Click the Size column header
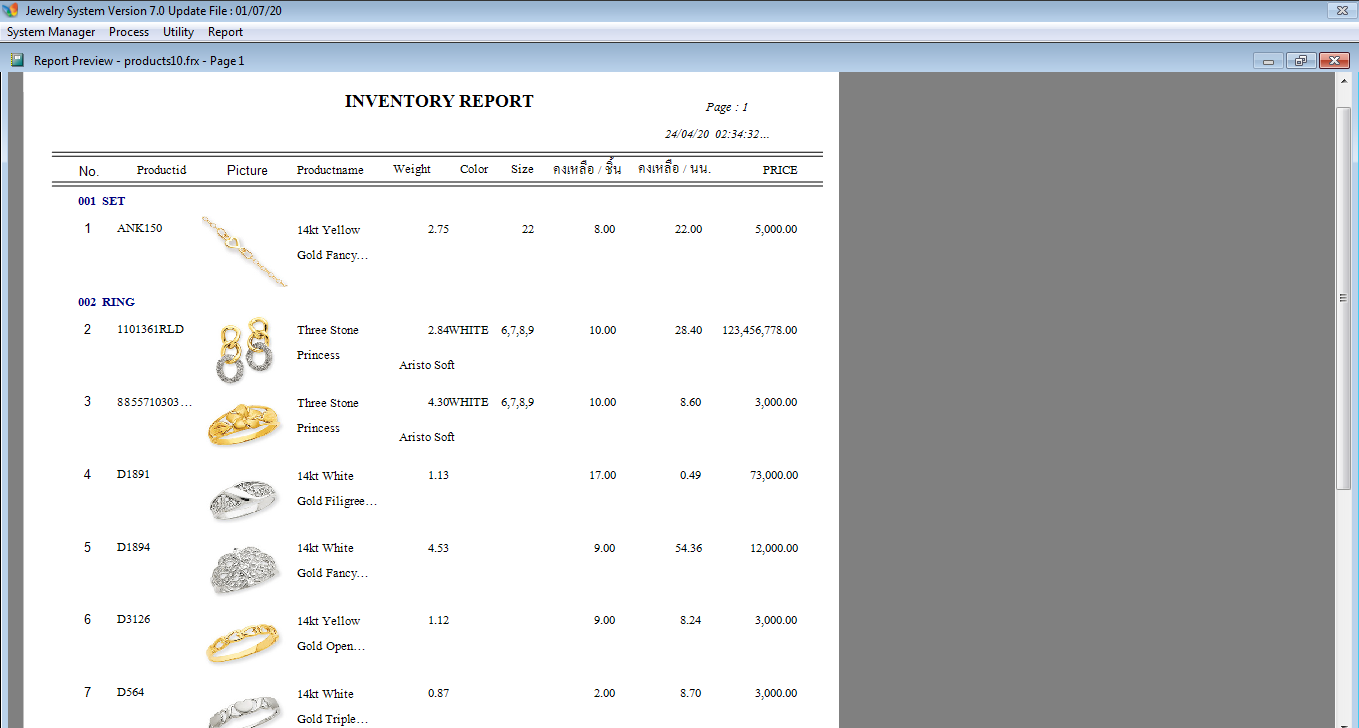 click(x=522, y=169)
